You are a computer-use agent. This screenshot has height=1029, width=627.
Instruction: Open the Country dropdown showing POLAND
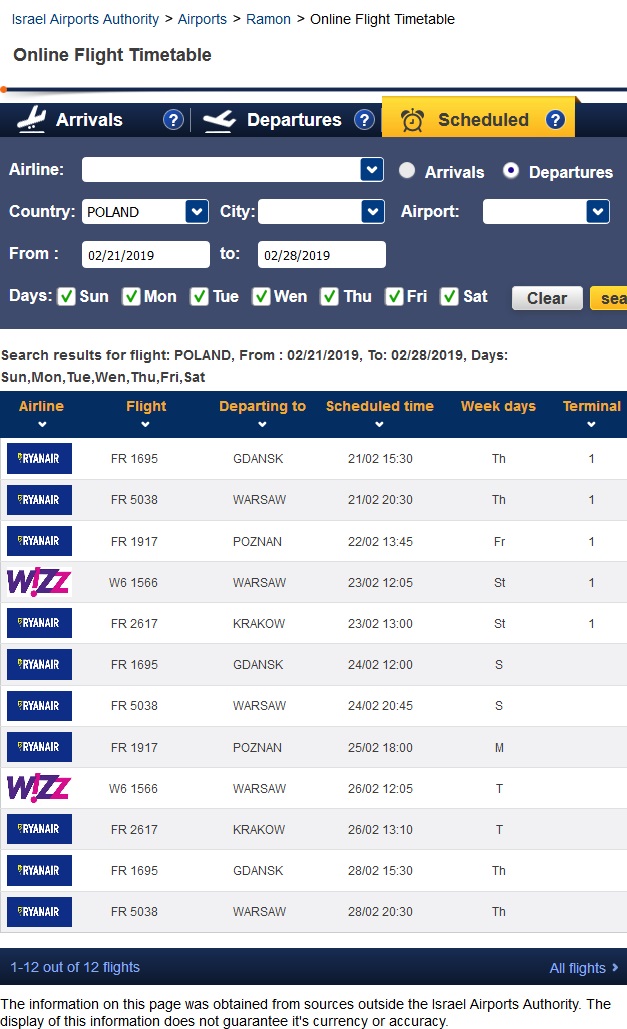[197, 212]
